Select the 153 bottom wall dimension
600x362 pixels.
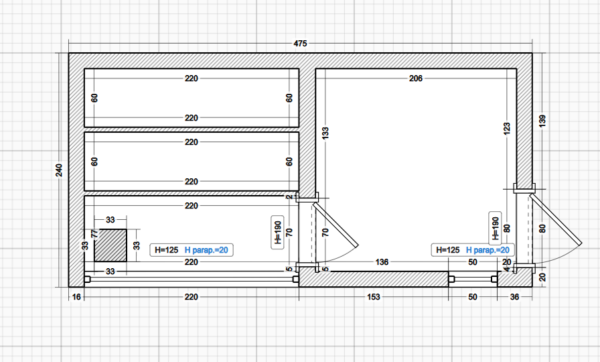click(373, 297)
